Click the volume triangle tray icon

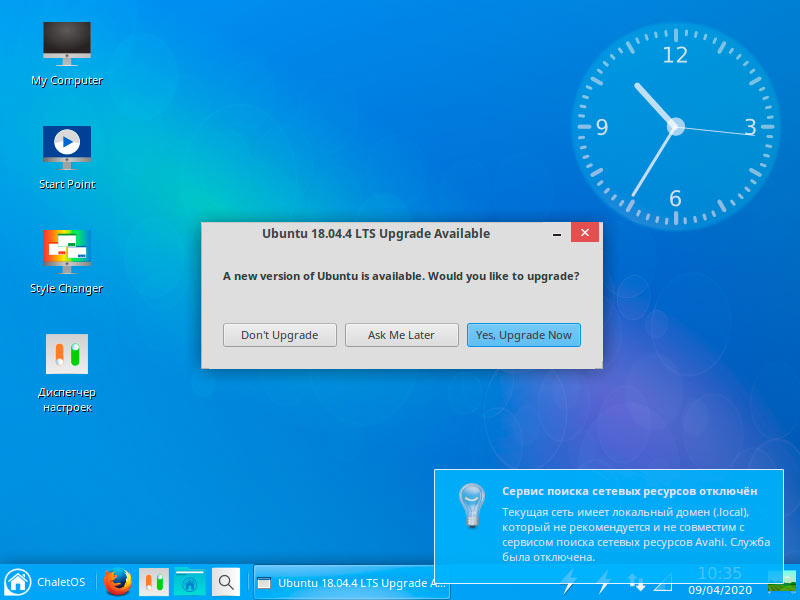[662, 582]
